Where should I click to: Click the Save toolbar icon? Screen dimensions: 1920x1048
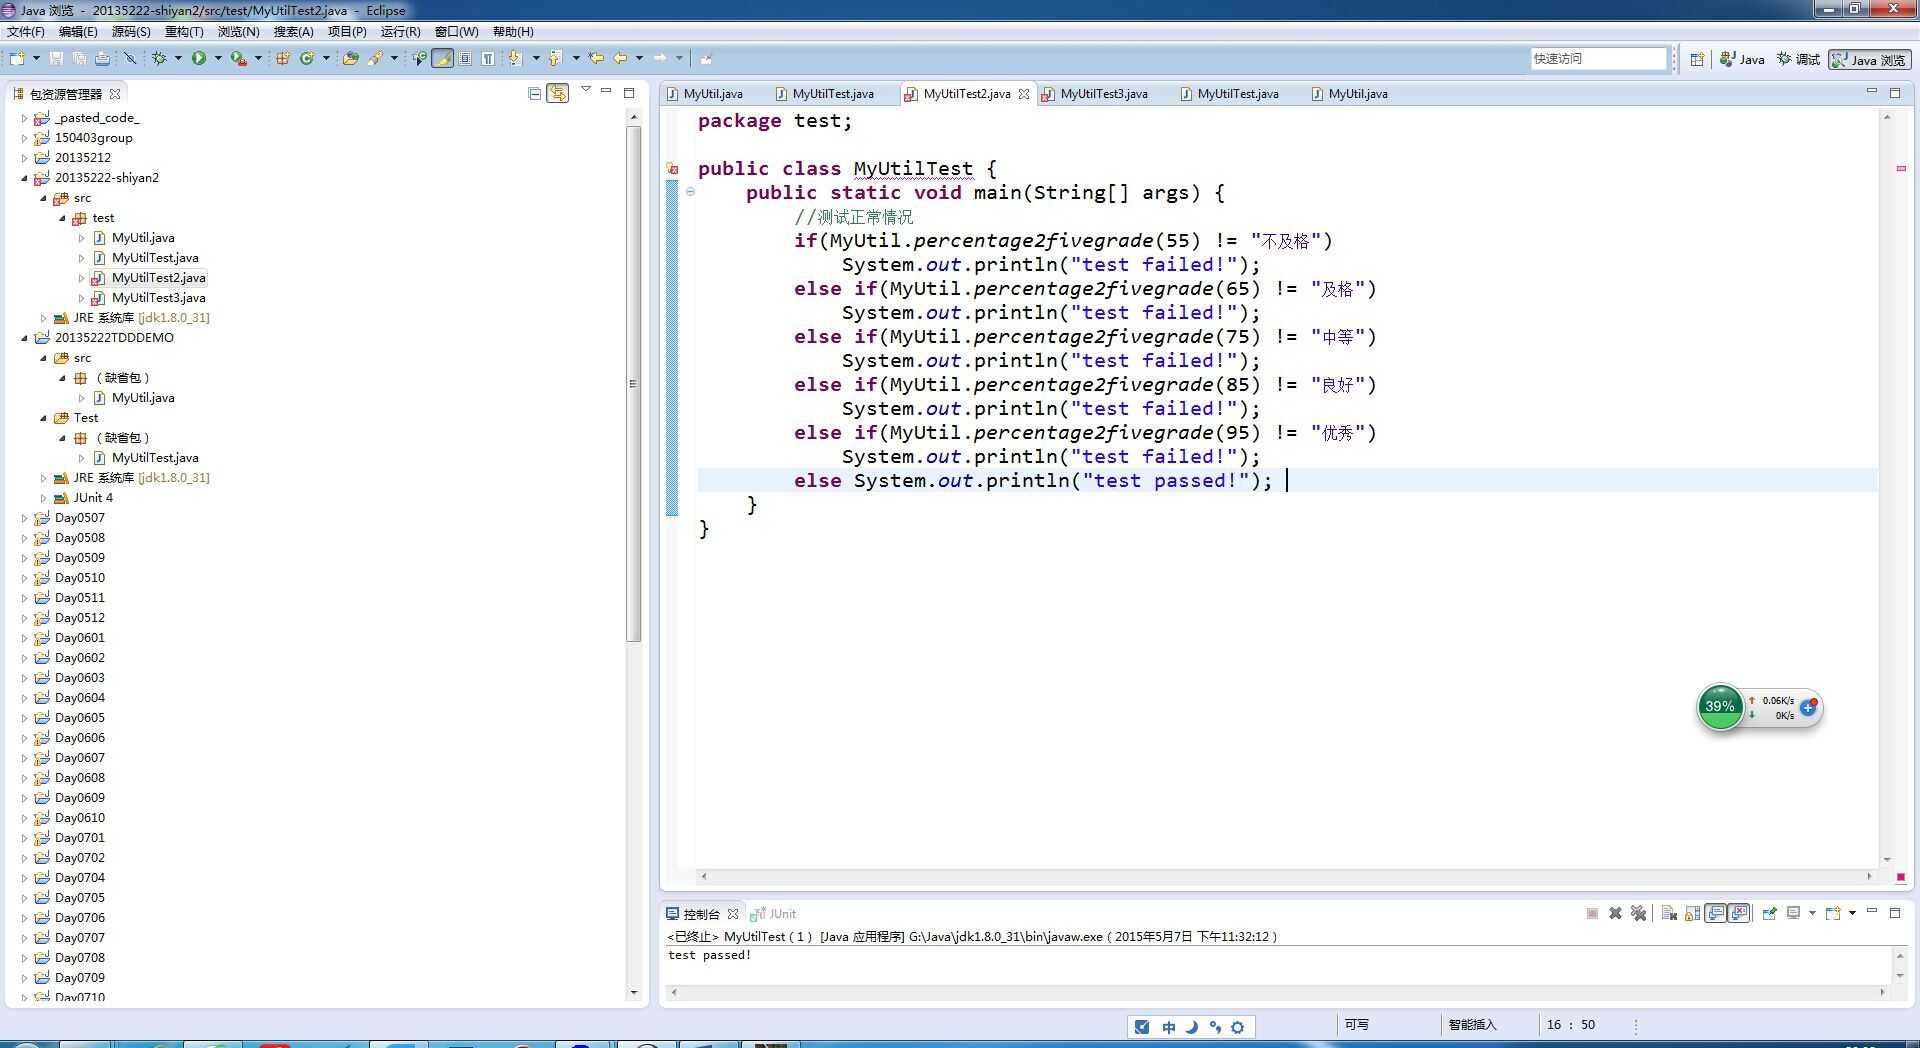click(x=56, y=59)
